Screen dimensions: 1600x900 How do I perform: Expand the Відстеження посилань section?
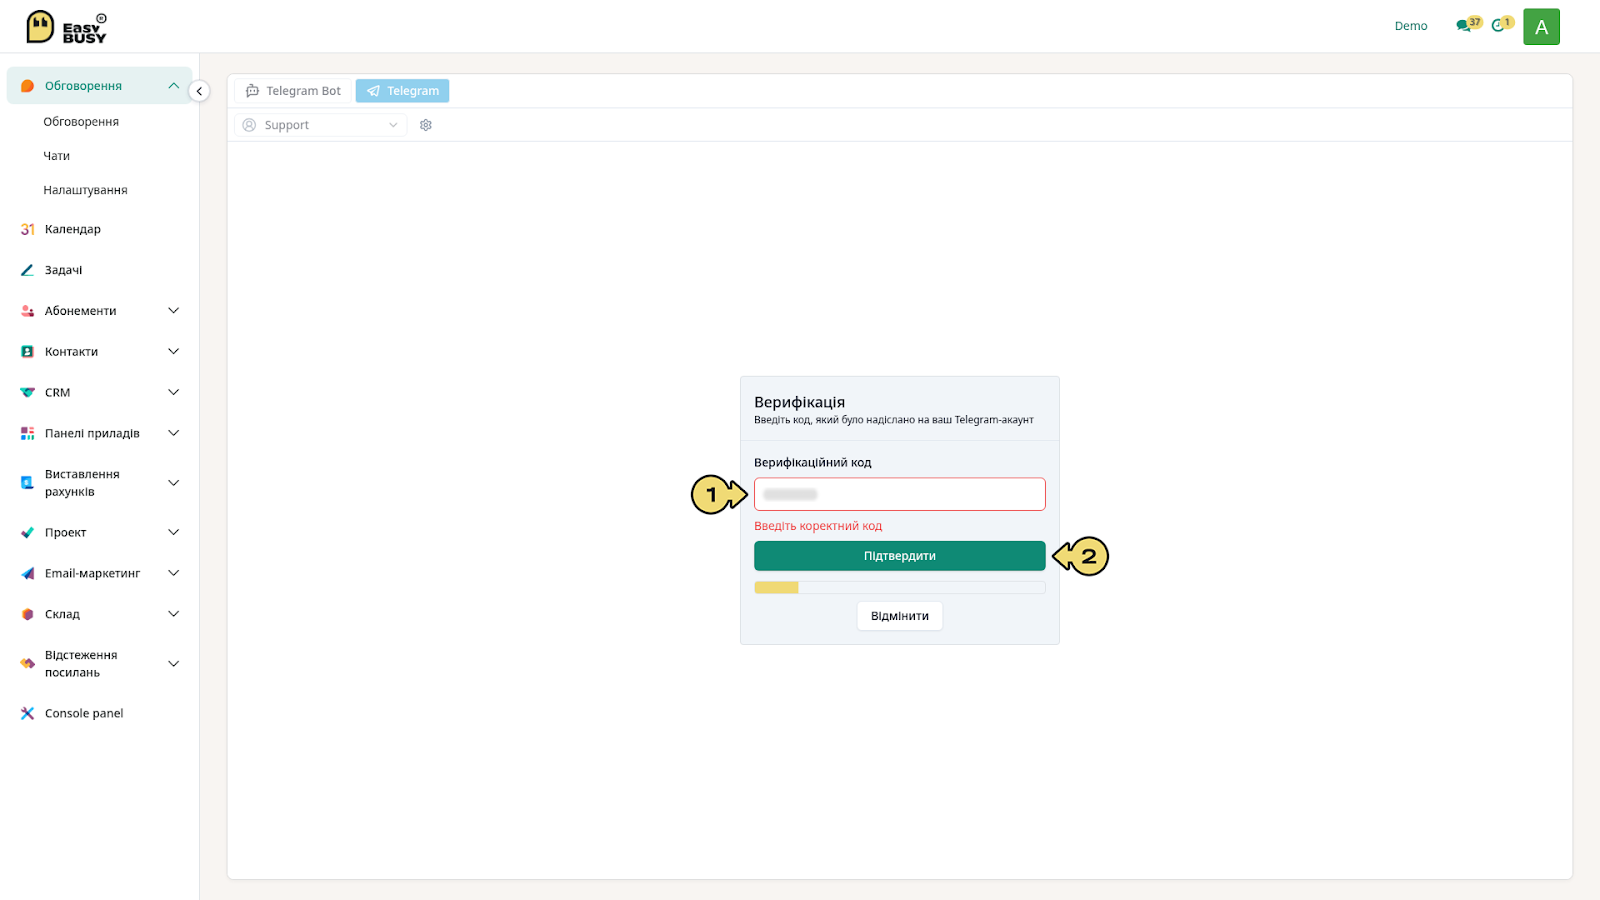click(173, 664)
